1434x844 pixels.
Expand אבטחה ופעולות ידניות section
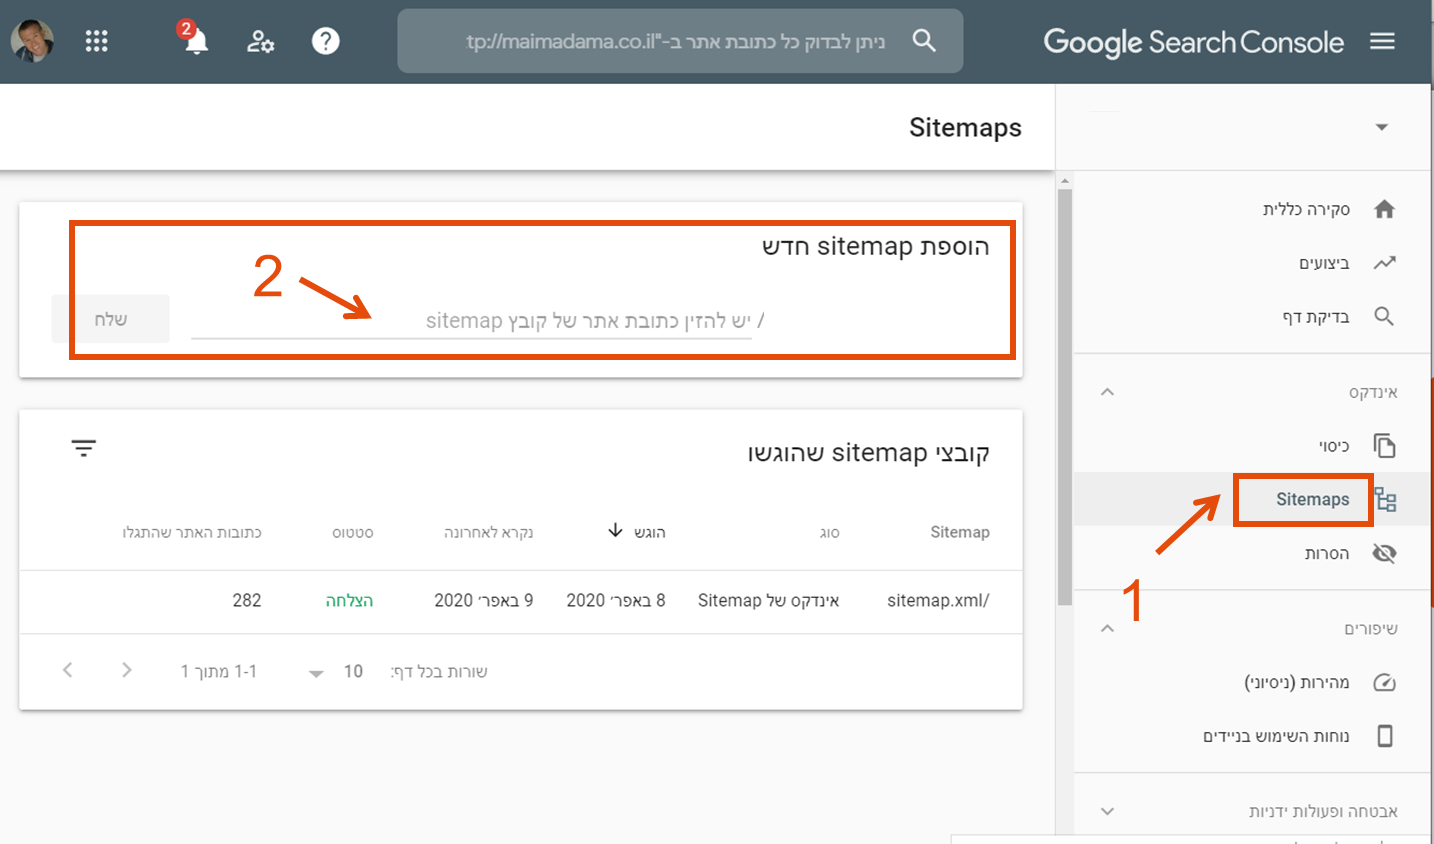tap(1107, 811)
